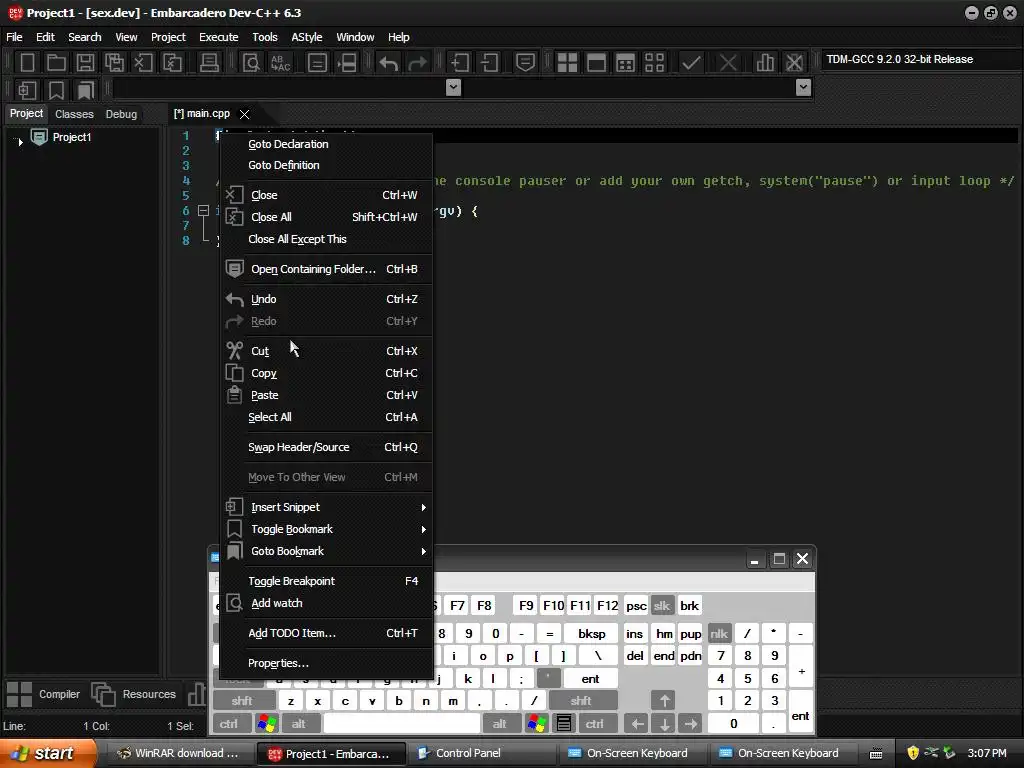Choose Select All in context menu
Viewport: 1024px width, 768px height.
pyautogui.click(x=327, y=417)
